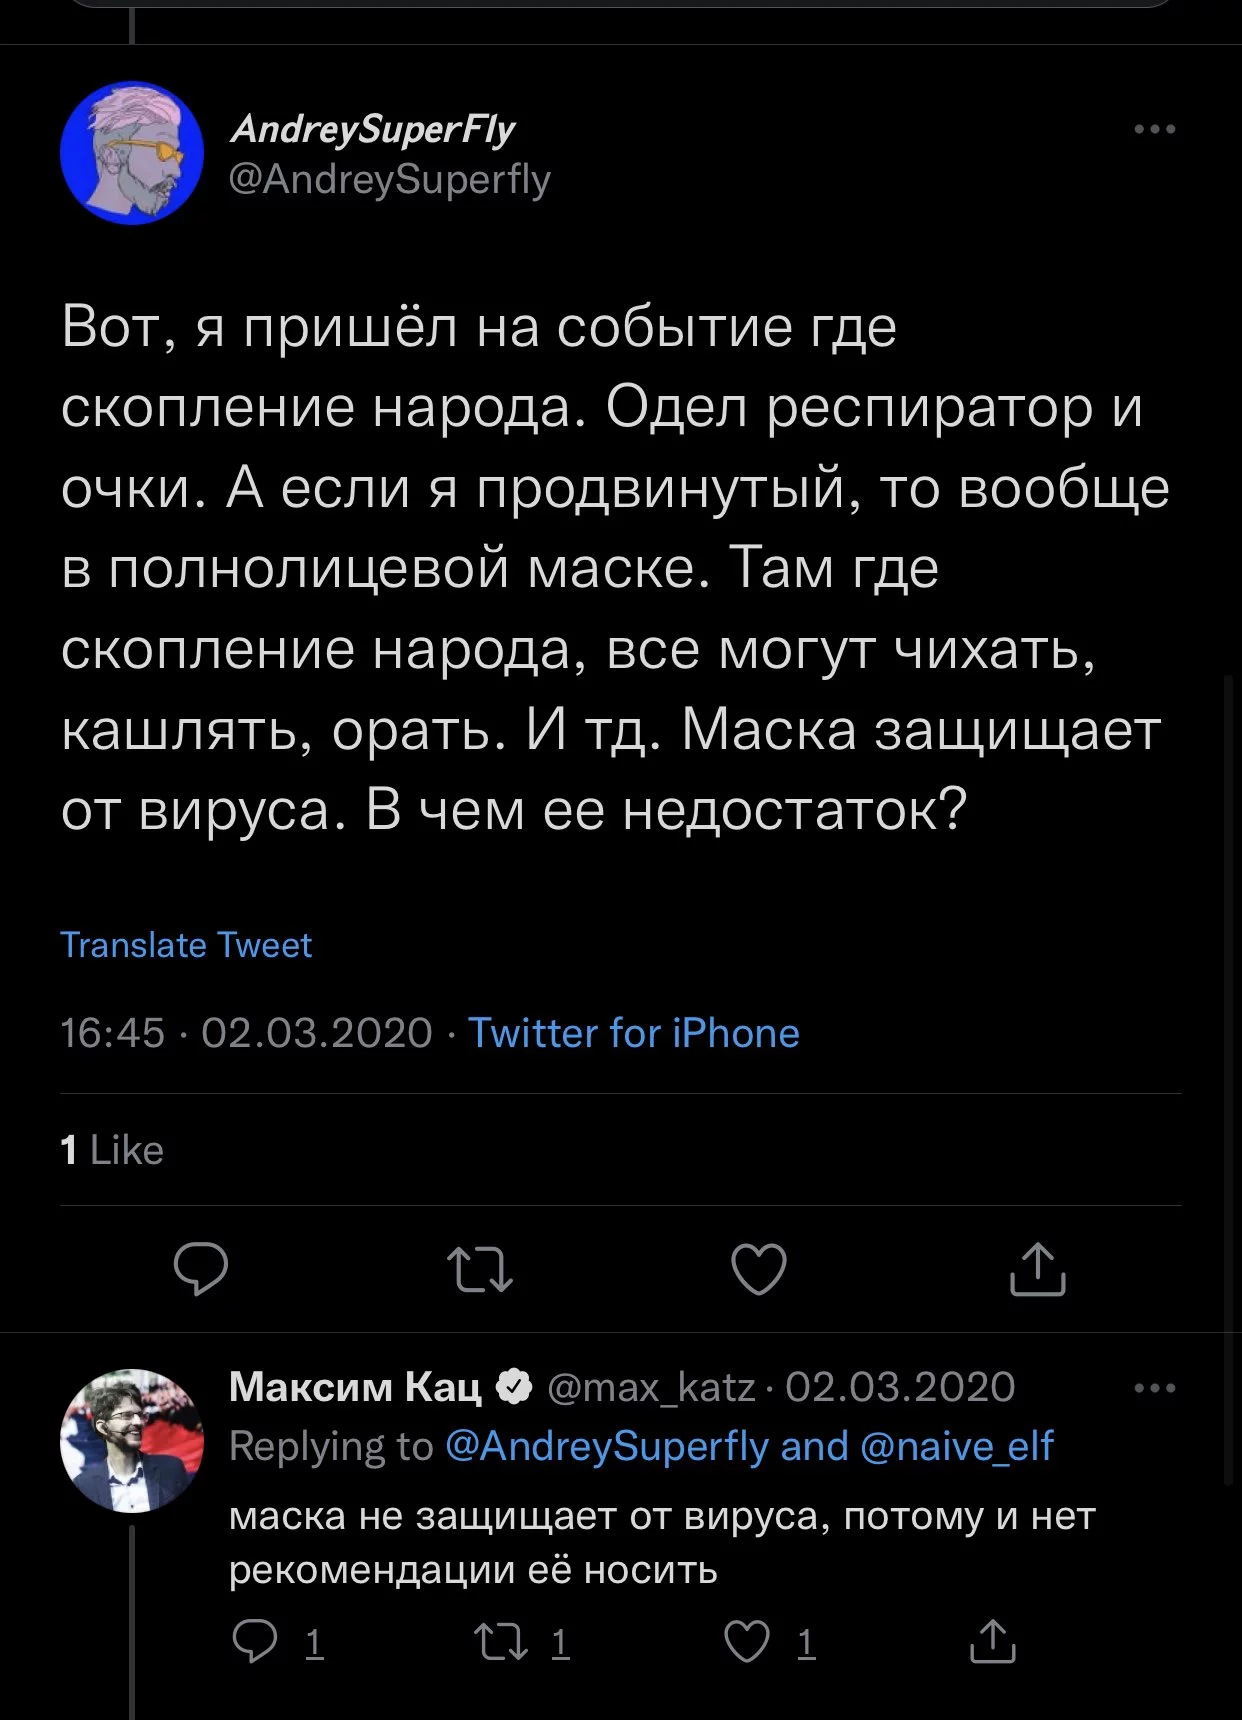Screen dimensions: 1242x1720
Task: Open more options for AndreySuperFly's tweet
Action: [1155, 129]
